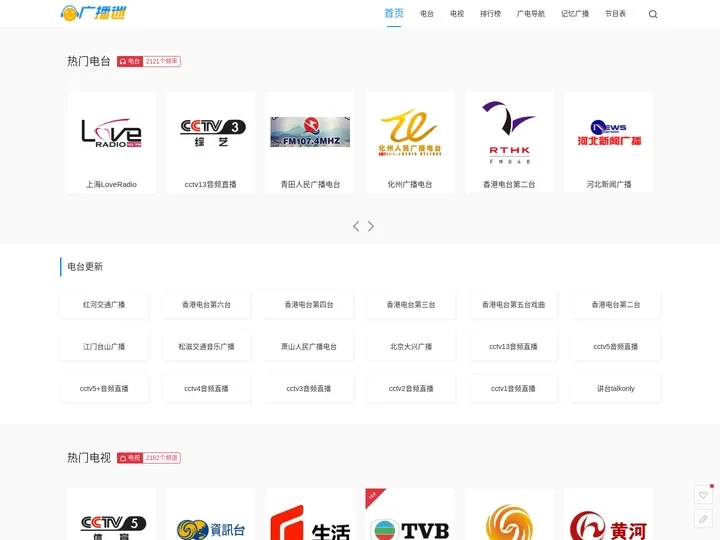
Task: Open 节目表 navigation menu
Action: point(615,14)
